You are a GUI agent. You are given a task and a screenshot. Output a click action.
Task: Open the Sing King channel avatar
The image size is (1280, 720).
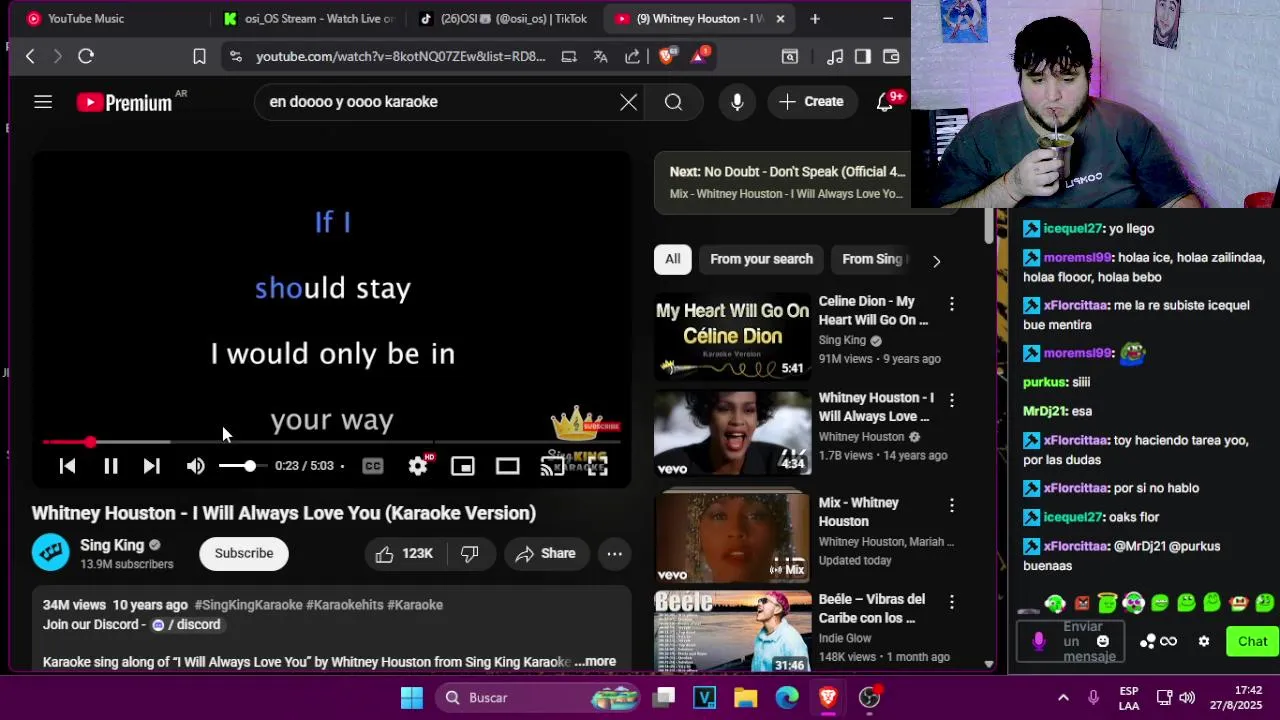click(x=50, y=552)
